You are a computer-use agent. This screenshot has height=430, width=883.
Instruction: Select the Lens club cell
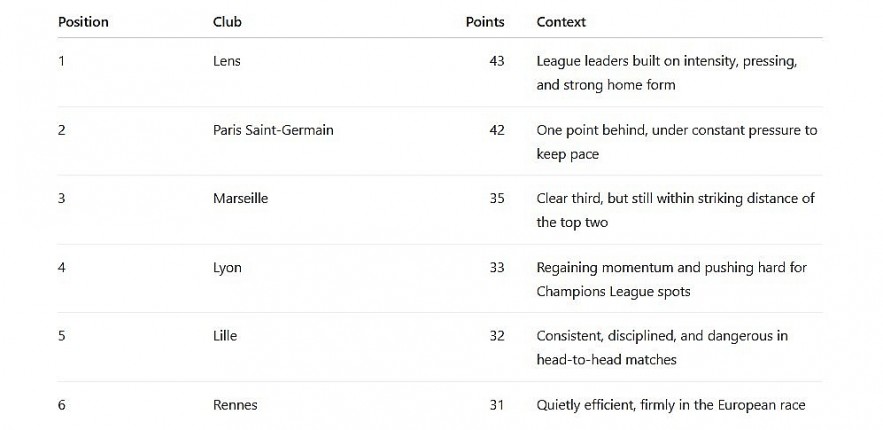pyautogui.click(x=227, y=61)
